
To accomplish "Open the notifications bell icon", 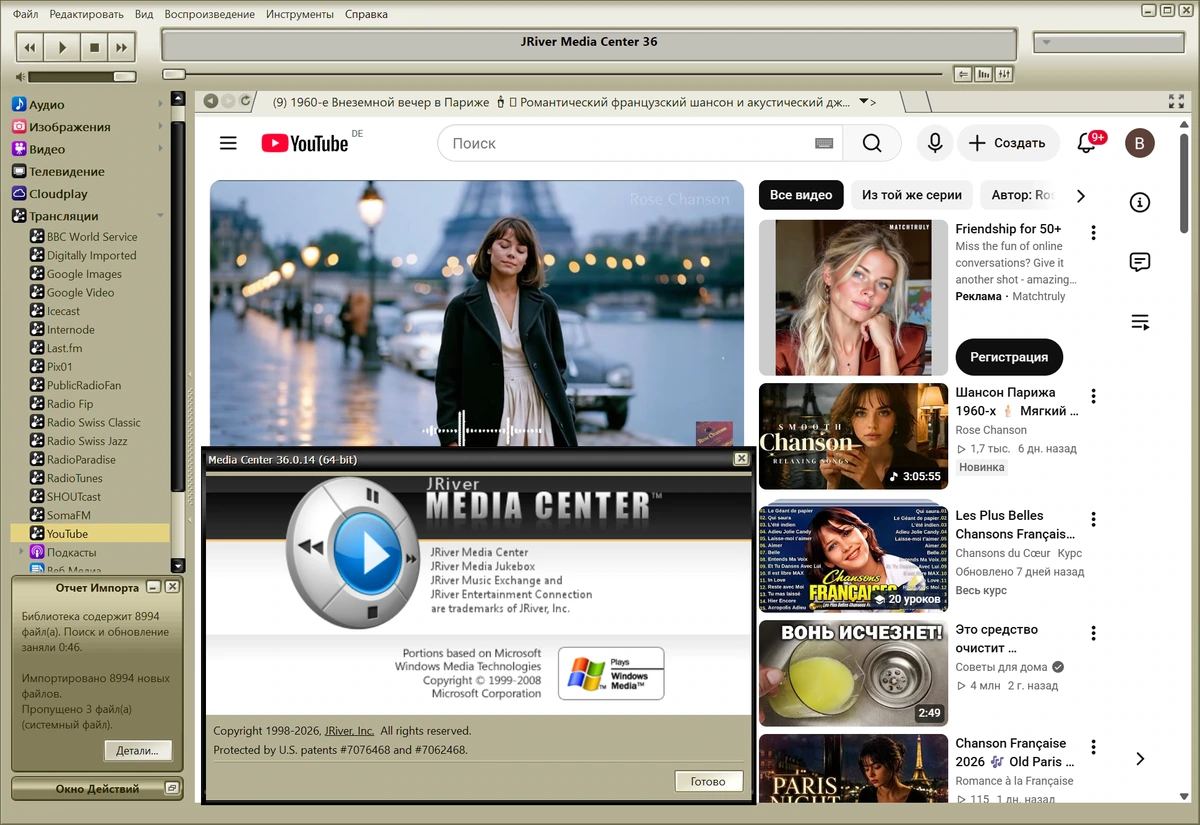I will point(1086,143).
